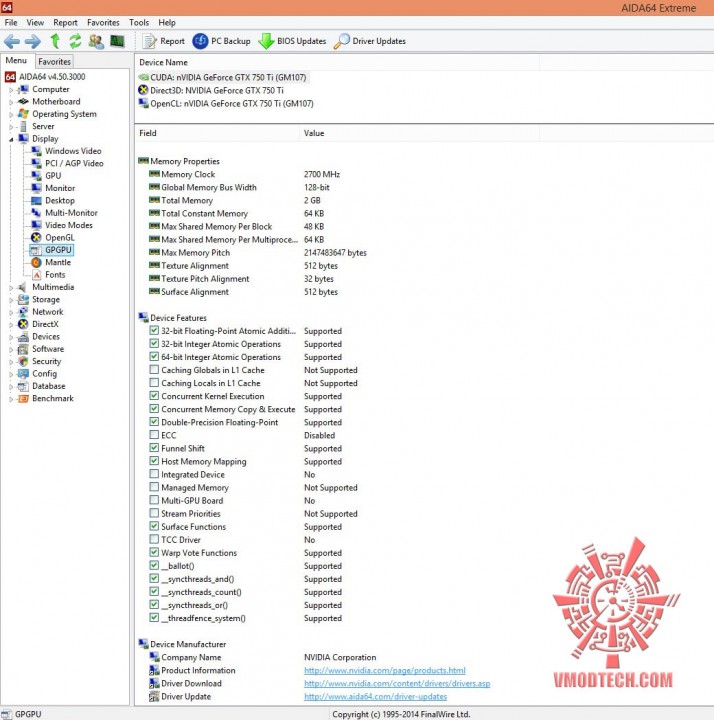Open the Report menu
Screen dimensions: 714x720
(65, 22)
